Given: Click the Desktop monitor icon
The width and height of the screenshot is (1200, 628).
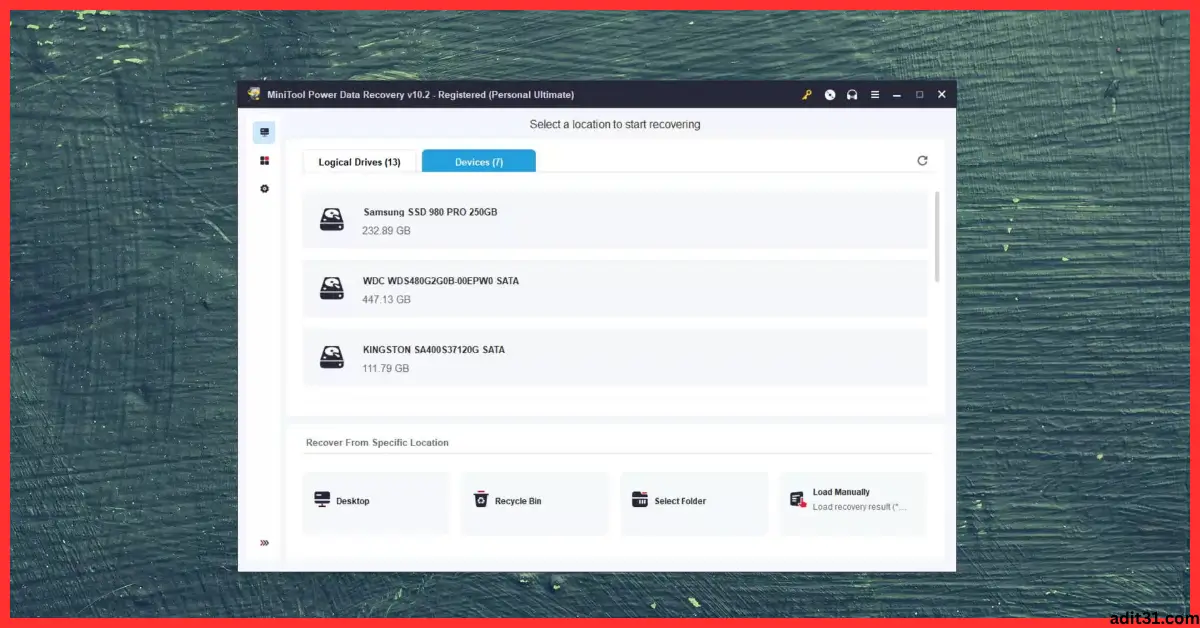Looking at the screenshot, I should 322,499.
